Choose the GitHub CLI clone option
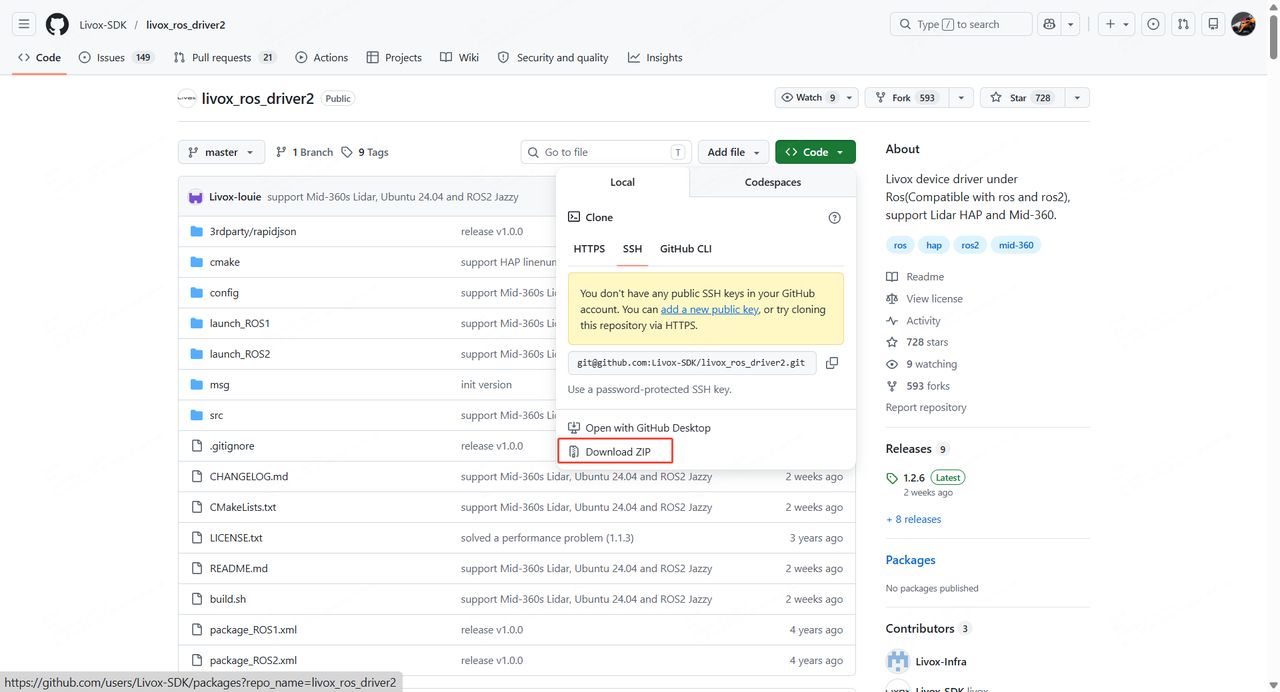This screenshot has width=1280, height=692. pos(686,249)
